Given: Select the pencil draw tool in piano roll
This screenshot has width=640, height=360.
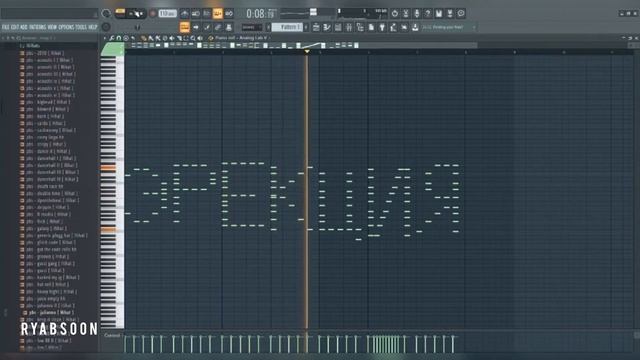Looking at the screenshot, I should (144, 38).
